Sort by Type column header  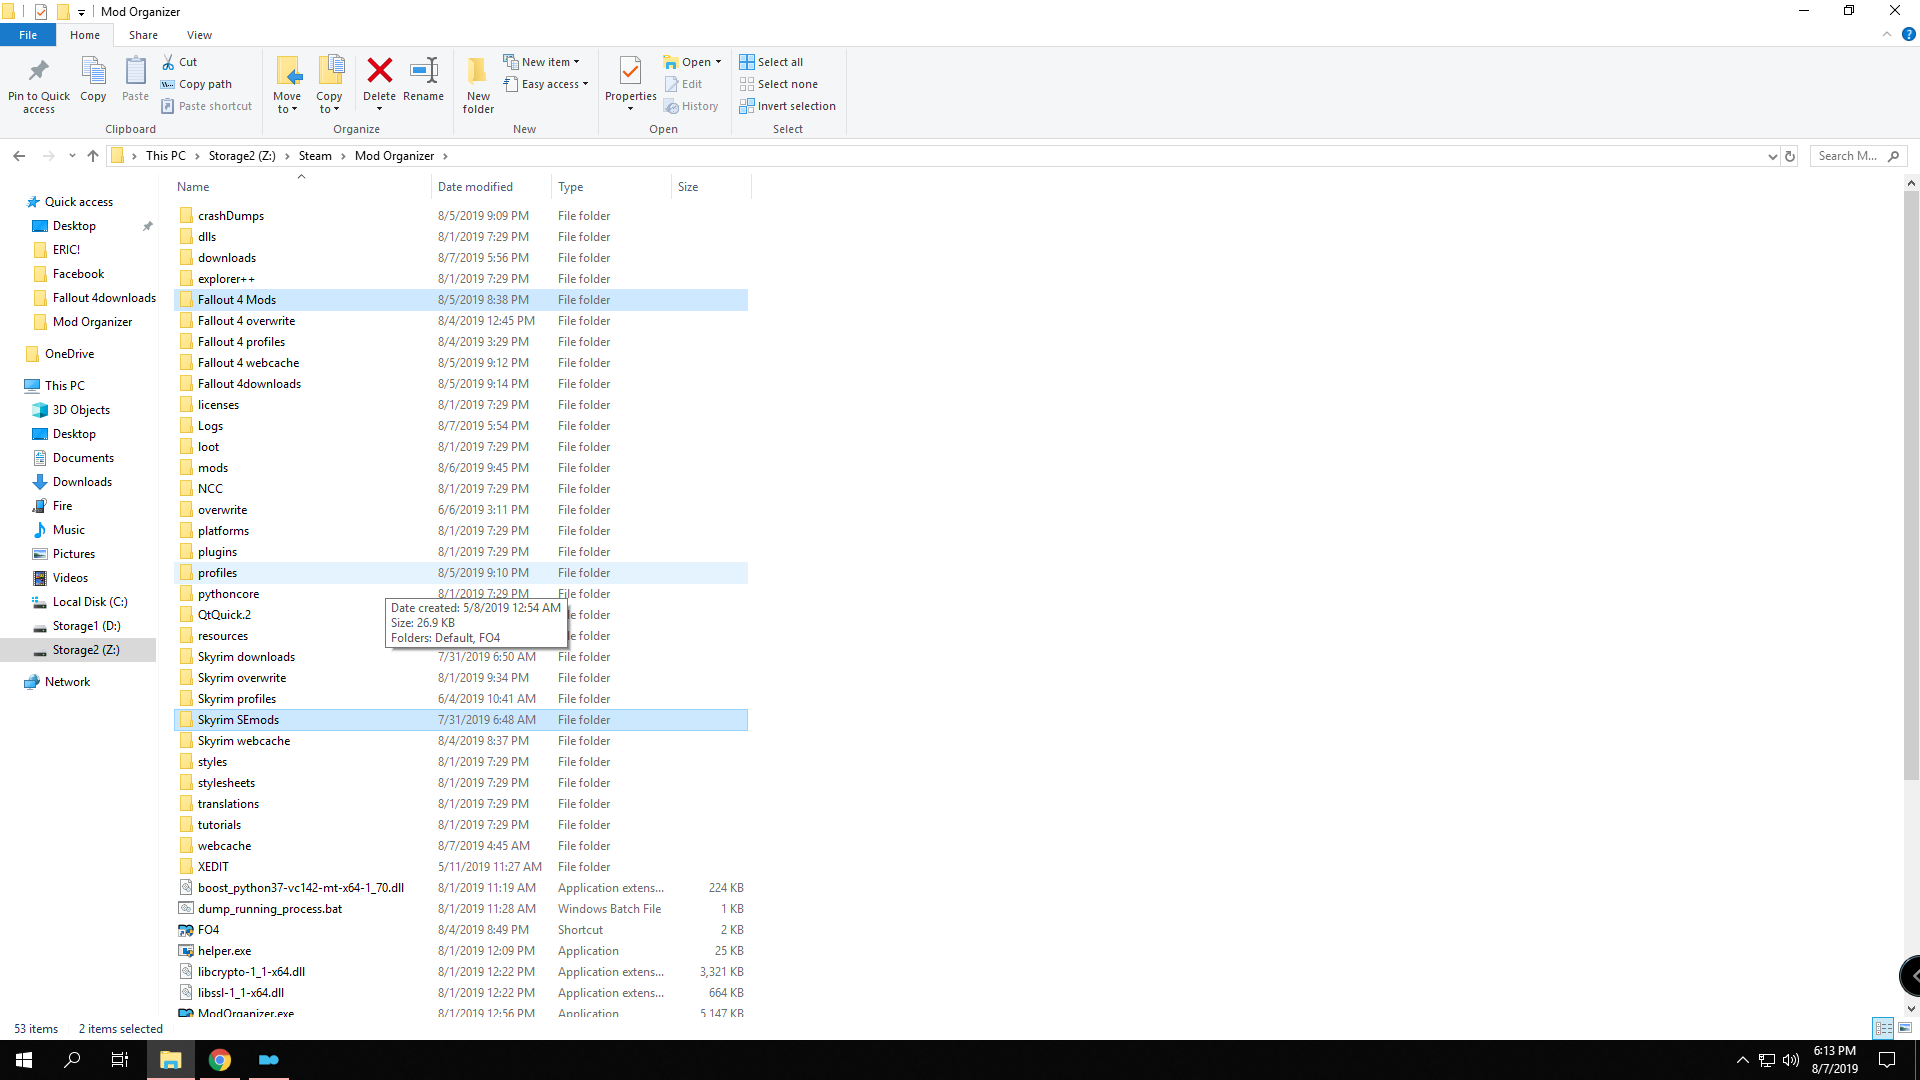click(x=611, y=187)
